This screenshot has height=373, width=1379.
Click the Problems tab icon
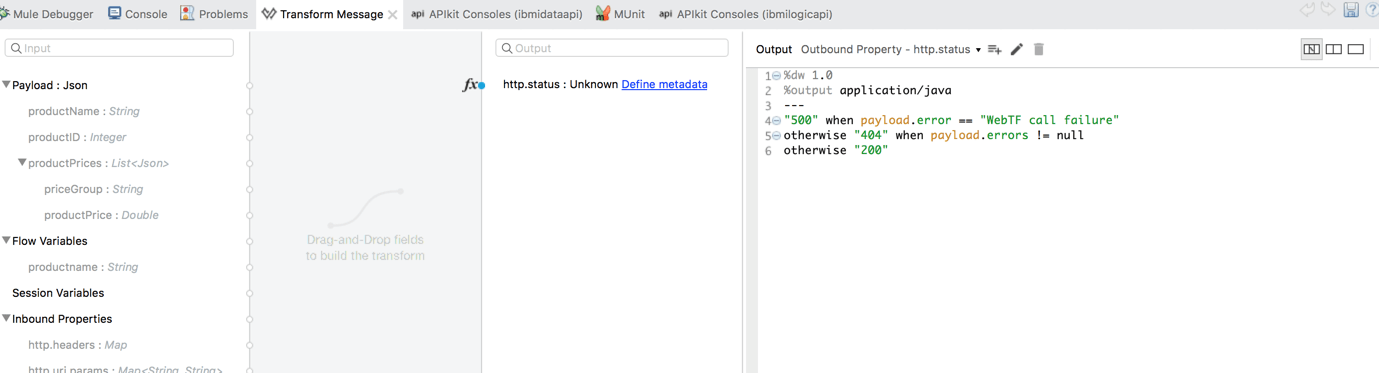pos(187,13)
